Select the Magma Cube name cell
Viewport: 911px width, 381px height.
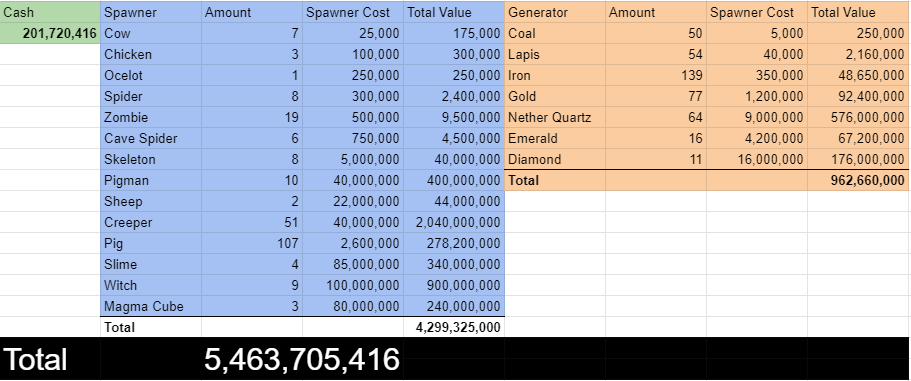[x=151, y=306]
